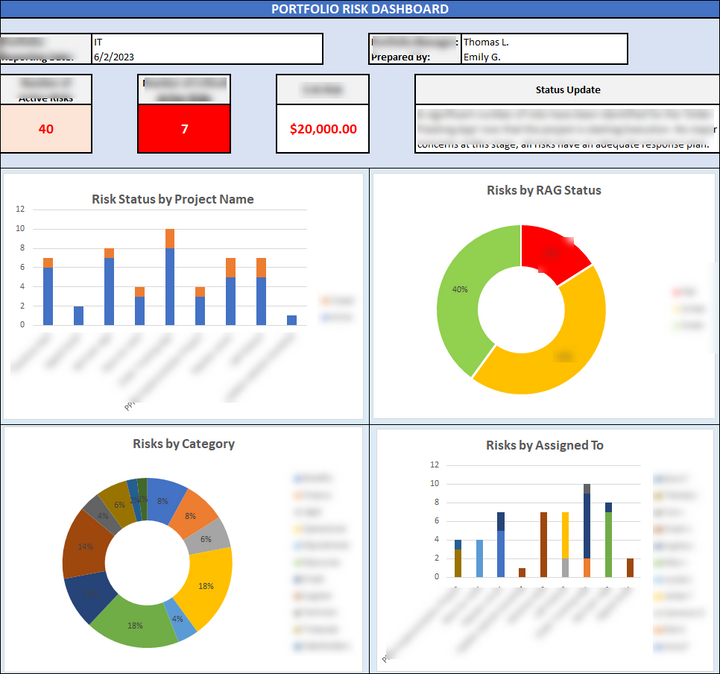Select the tallest bar in Risk Status chart
Screen dimensions: 720x674
tap(170, 285)
